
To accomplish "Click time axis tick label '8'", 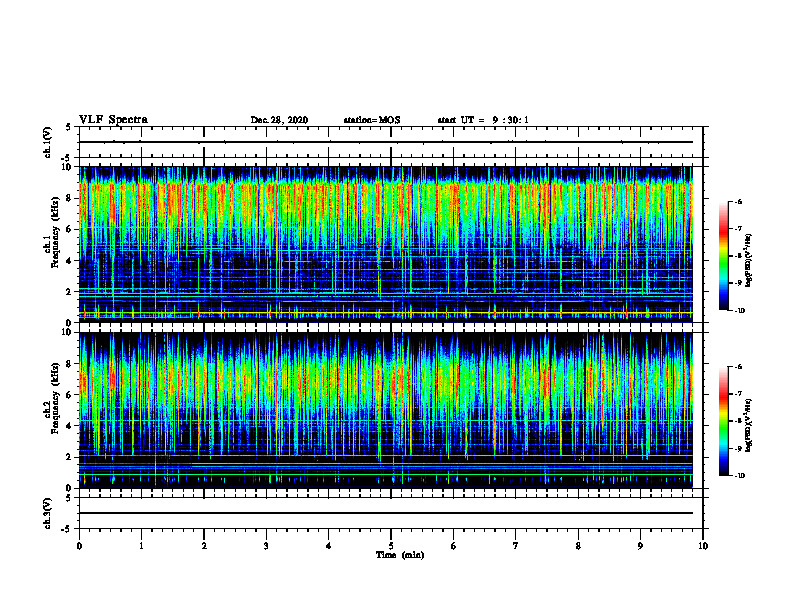I will (x=578, y=546).
